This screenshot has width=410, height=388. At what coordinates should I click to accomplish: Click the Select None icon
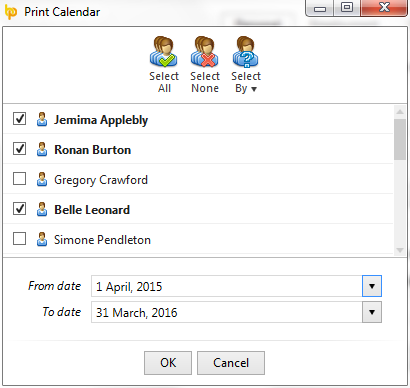tap(205, 52)
